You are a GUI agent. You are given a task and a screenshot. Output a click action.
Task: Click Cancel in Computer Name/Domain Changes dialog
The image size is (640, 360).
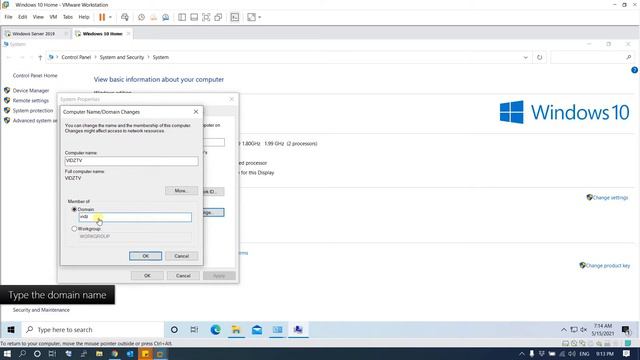tap(182, 256)
